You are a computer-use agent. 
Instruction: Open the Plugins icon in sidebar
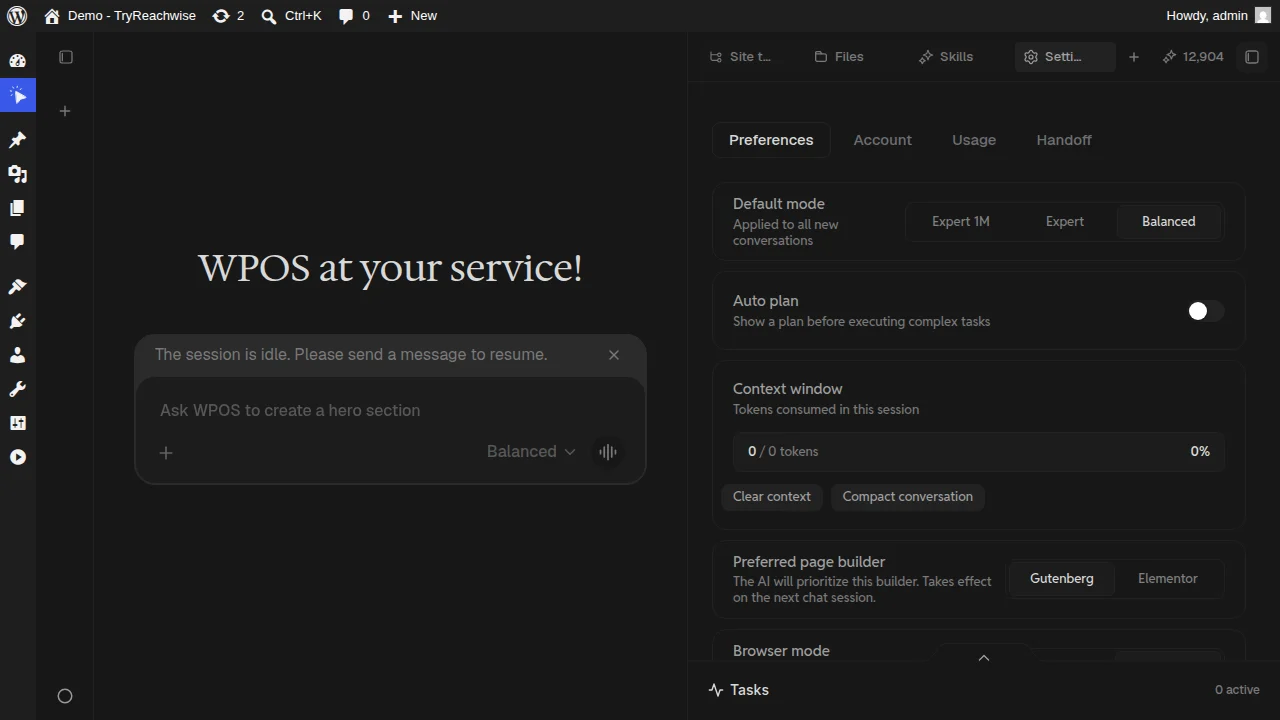pyautogui.click(x=18, y=321)
